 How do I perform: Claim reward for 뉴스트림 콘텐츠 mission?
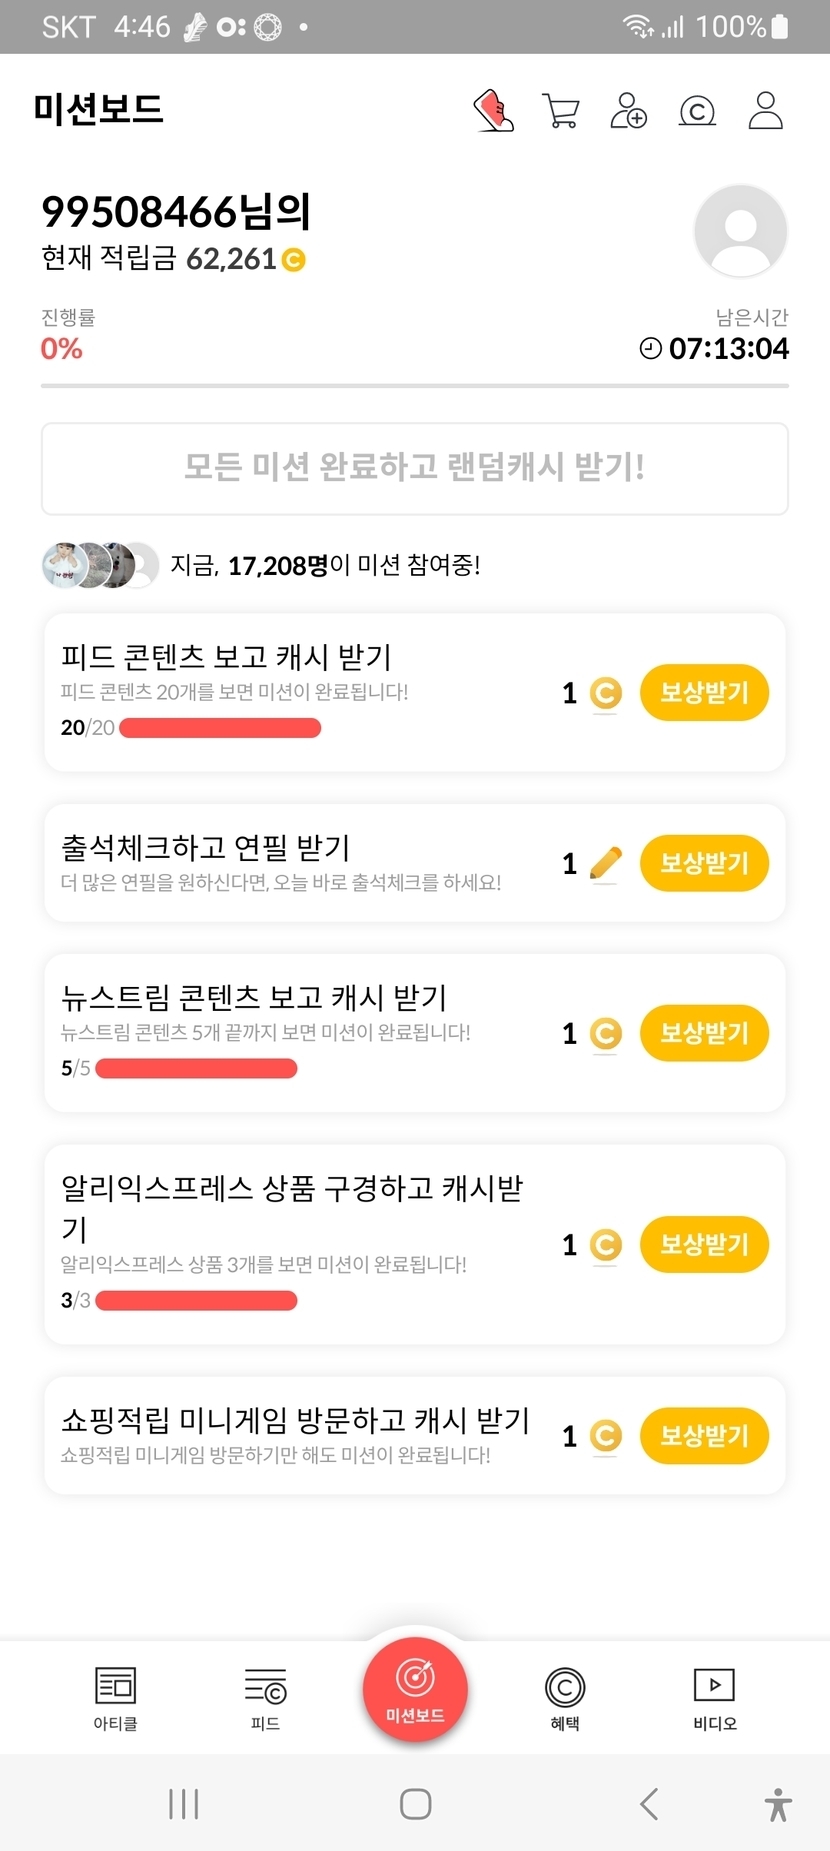pos(704,1033)
